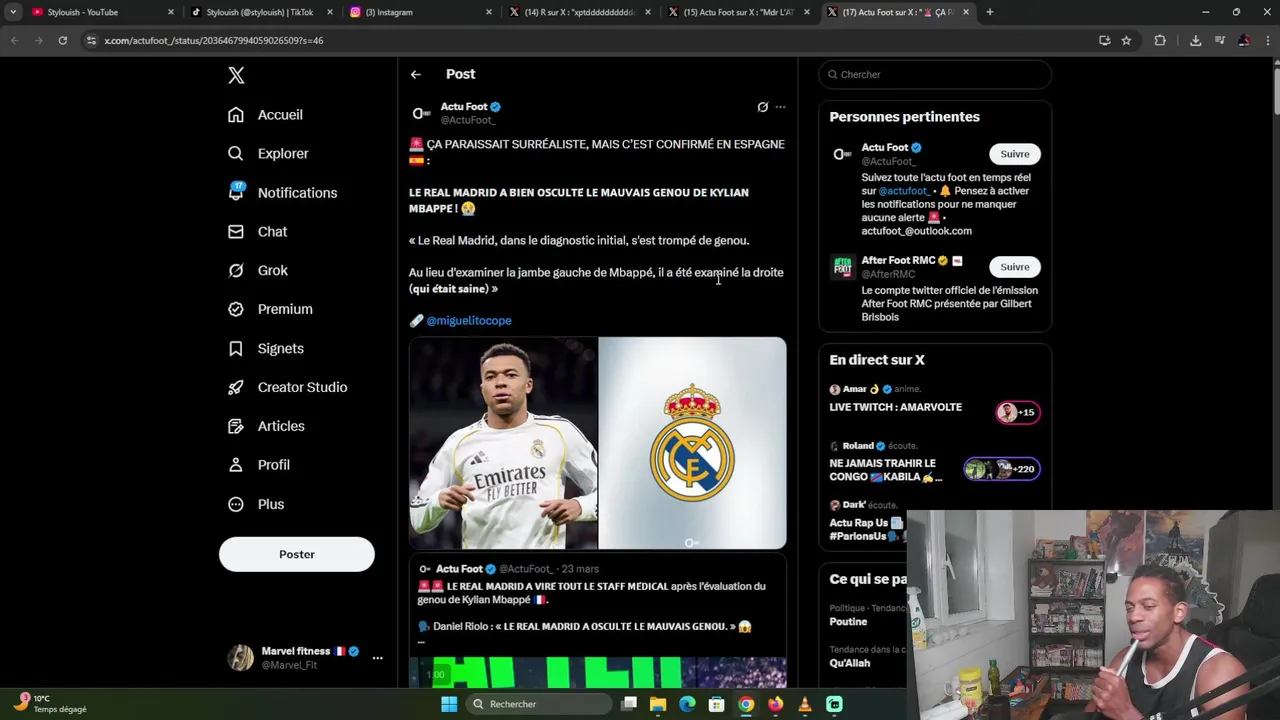Open Chrome profile avatar
This screenshot has width=1280, height=720.
pyautogui.click(x=1244, y=40)
